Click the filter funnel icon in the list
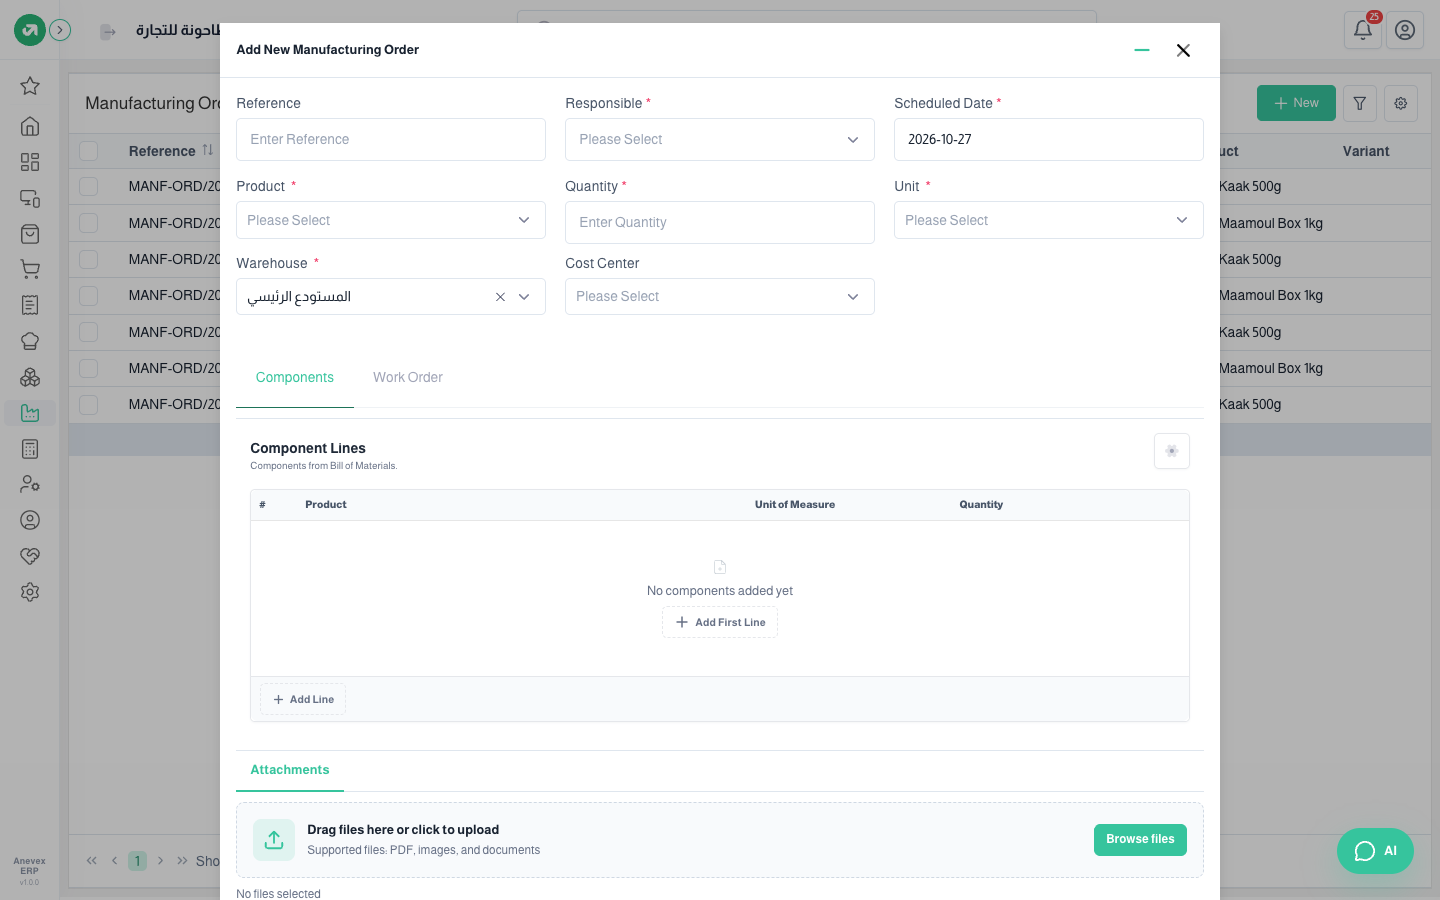Viewport: 1440px width, 900px height. (x=1360, y=103)
